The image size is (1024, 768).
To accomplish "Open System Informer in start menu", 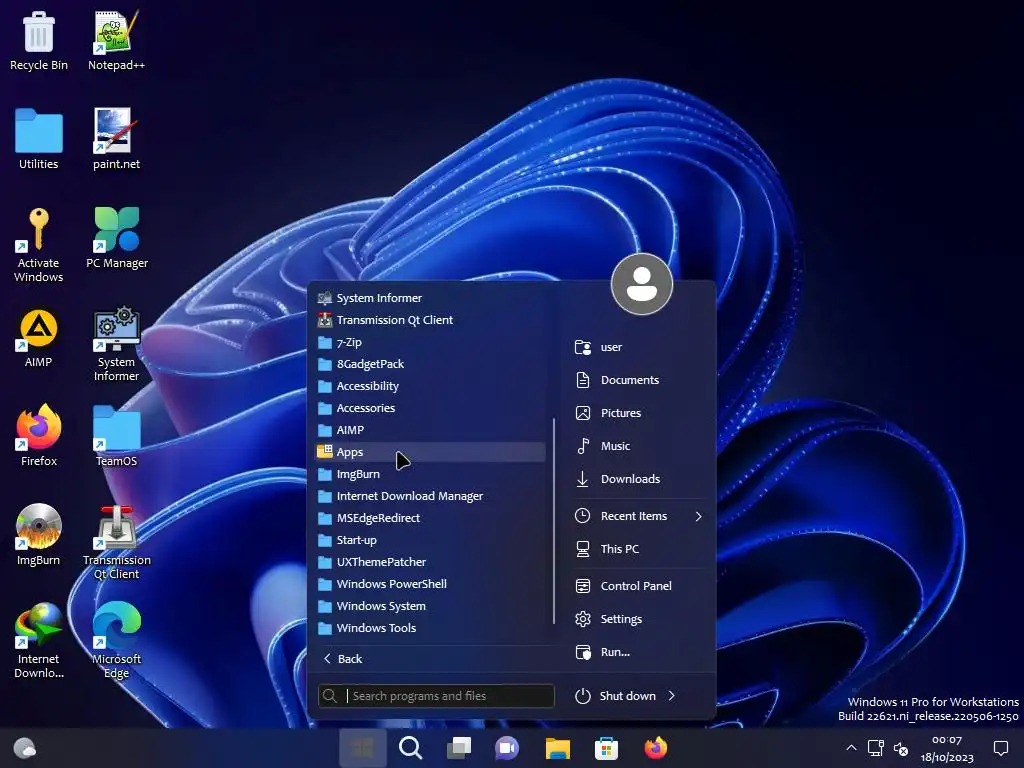I will coord(430,298).
